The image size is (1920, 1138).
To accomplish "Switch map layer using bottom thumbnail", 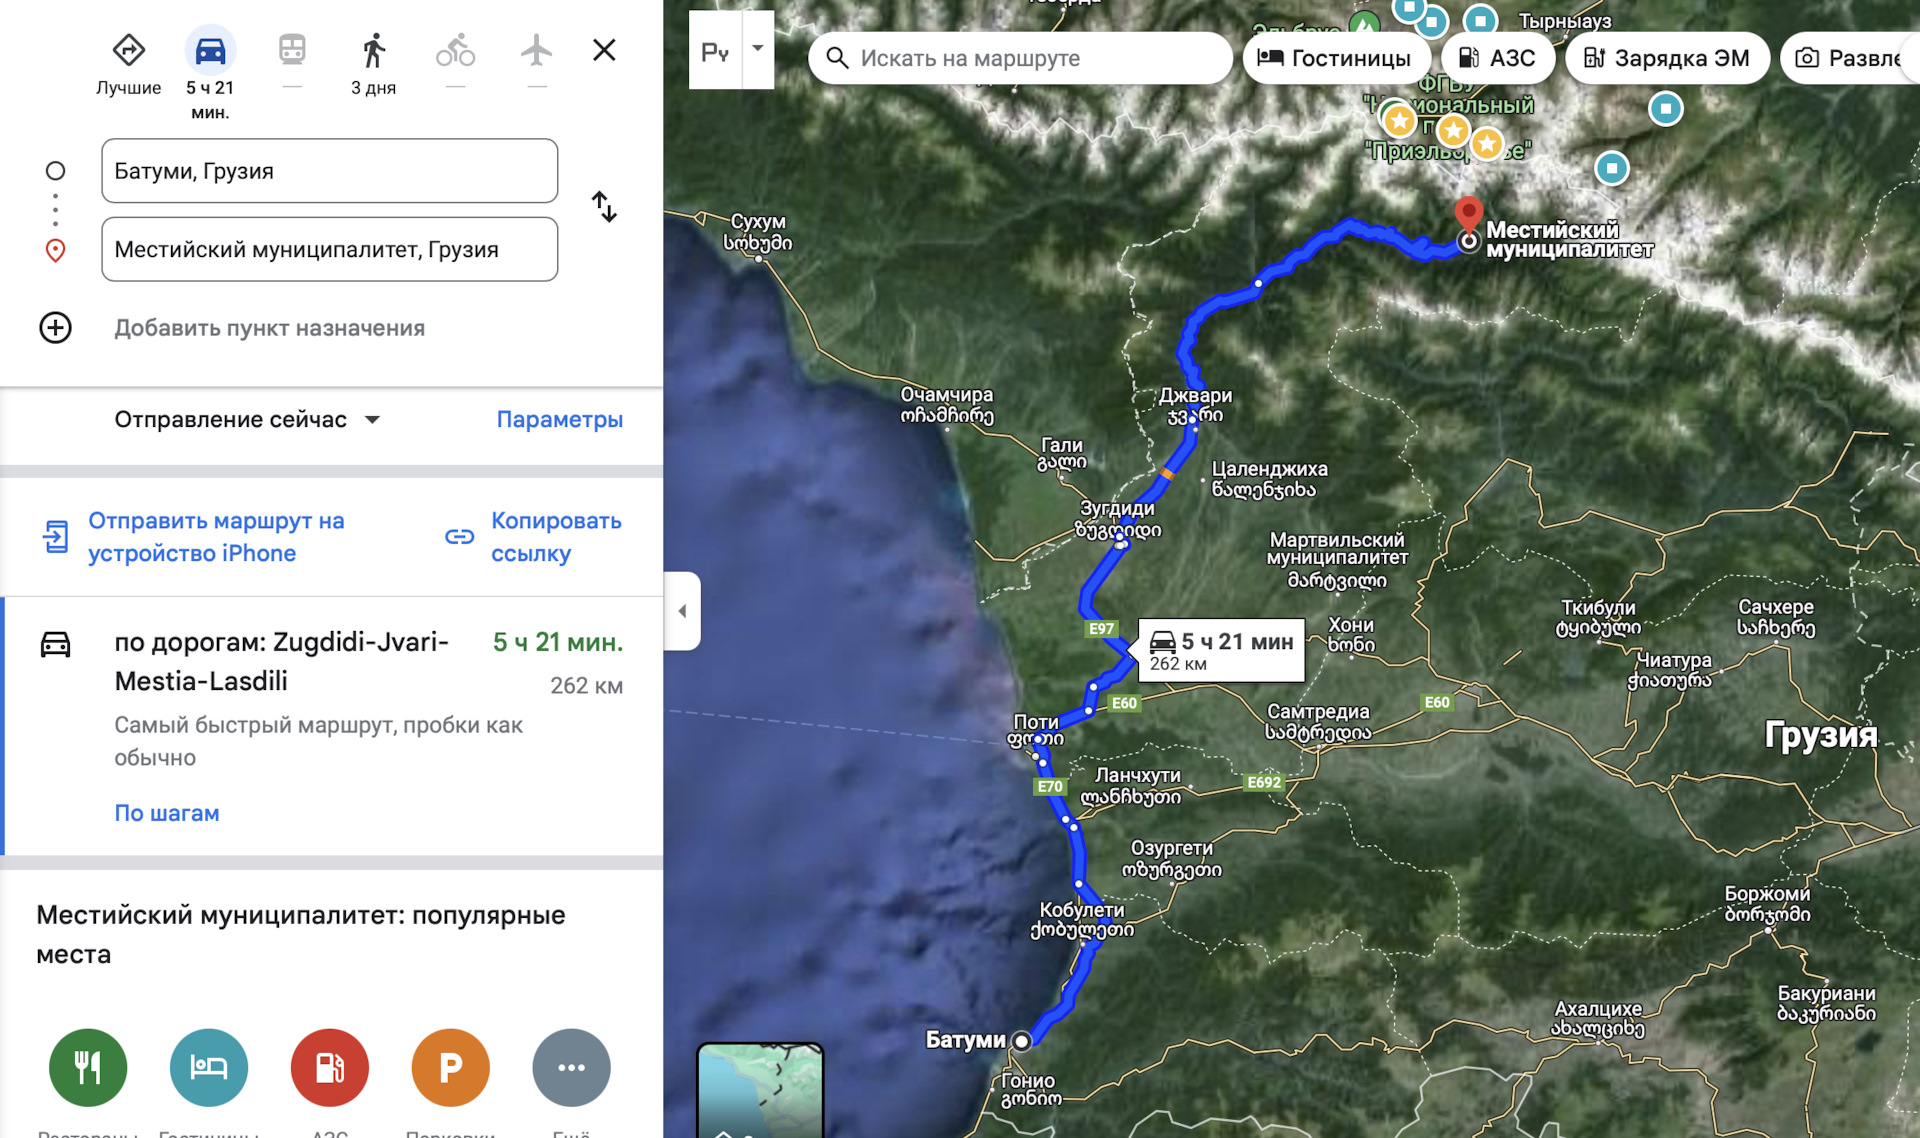I will (x=760, y=1090).
